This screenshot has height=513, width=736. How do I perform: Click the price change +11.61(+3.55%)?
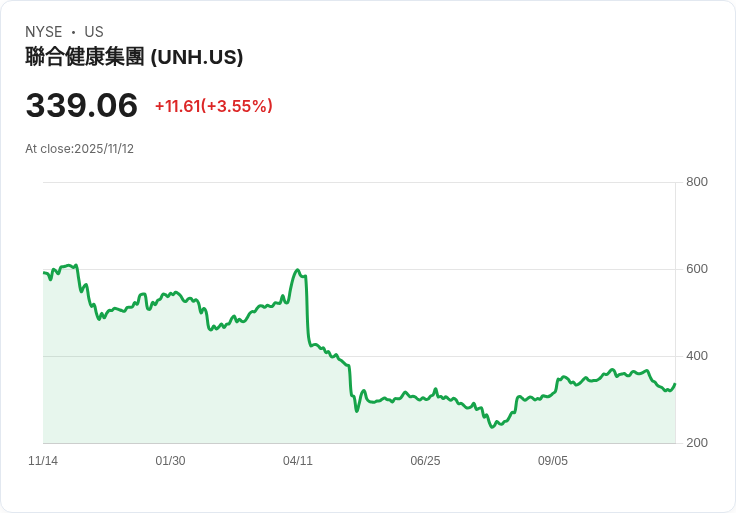214,106
